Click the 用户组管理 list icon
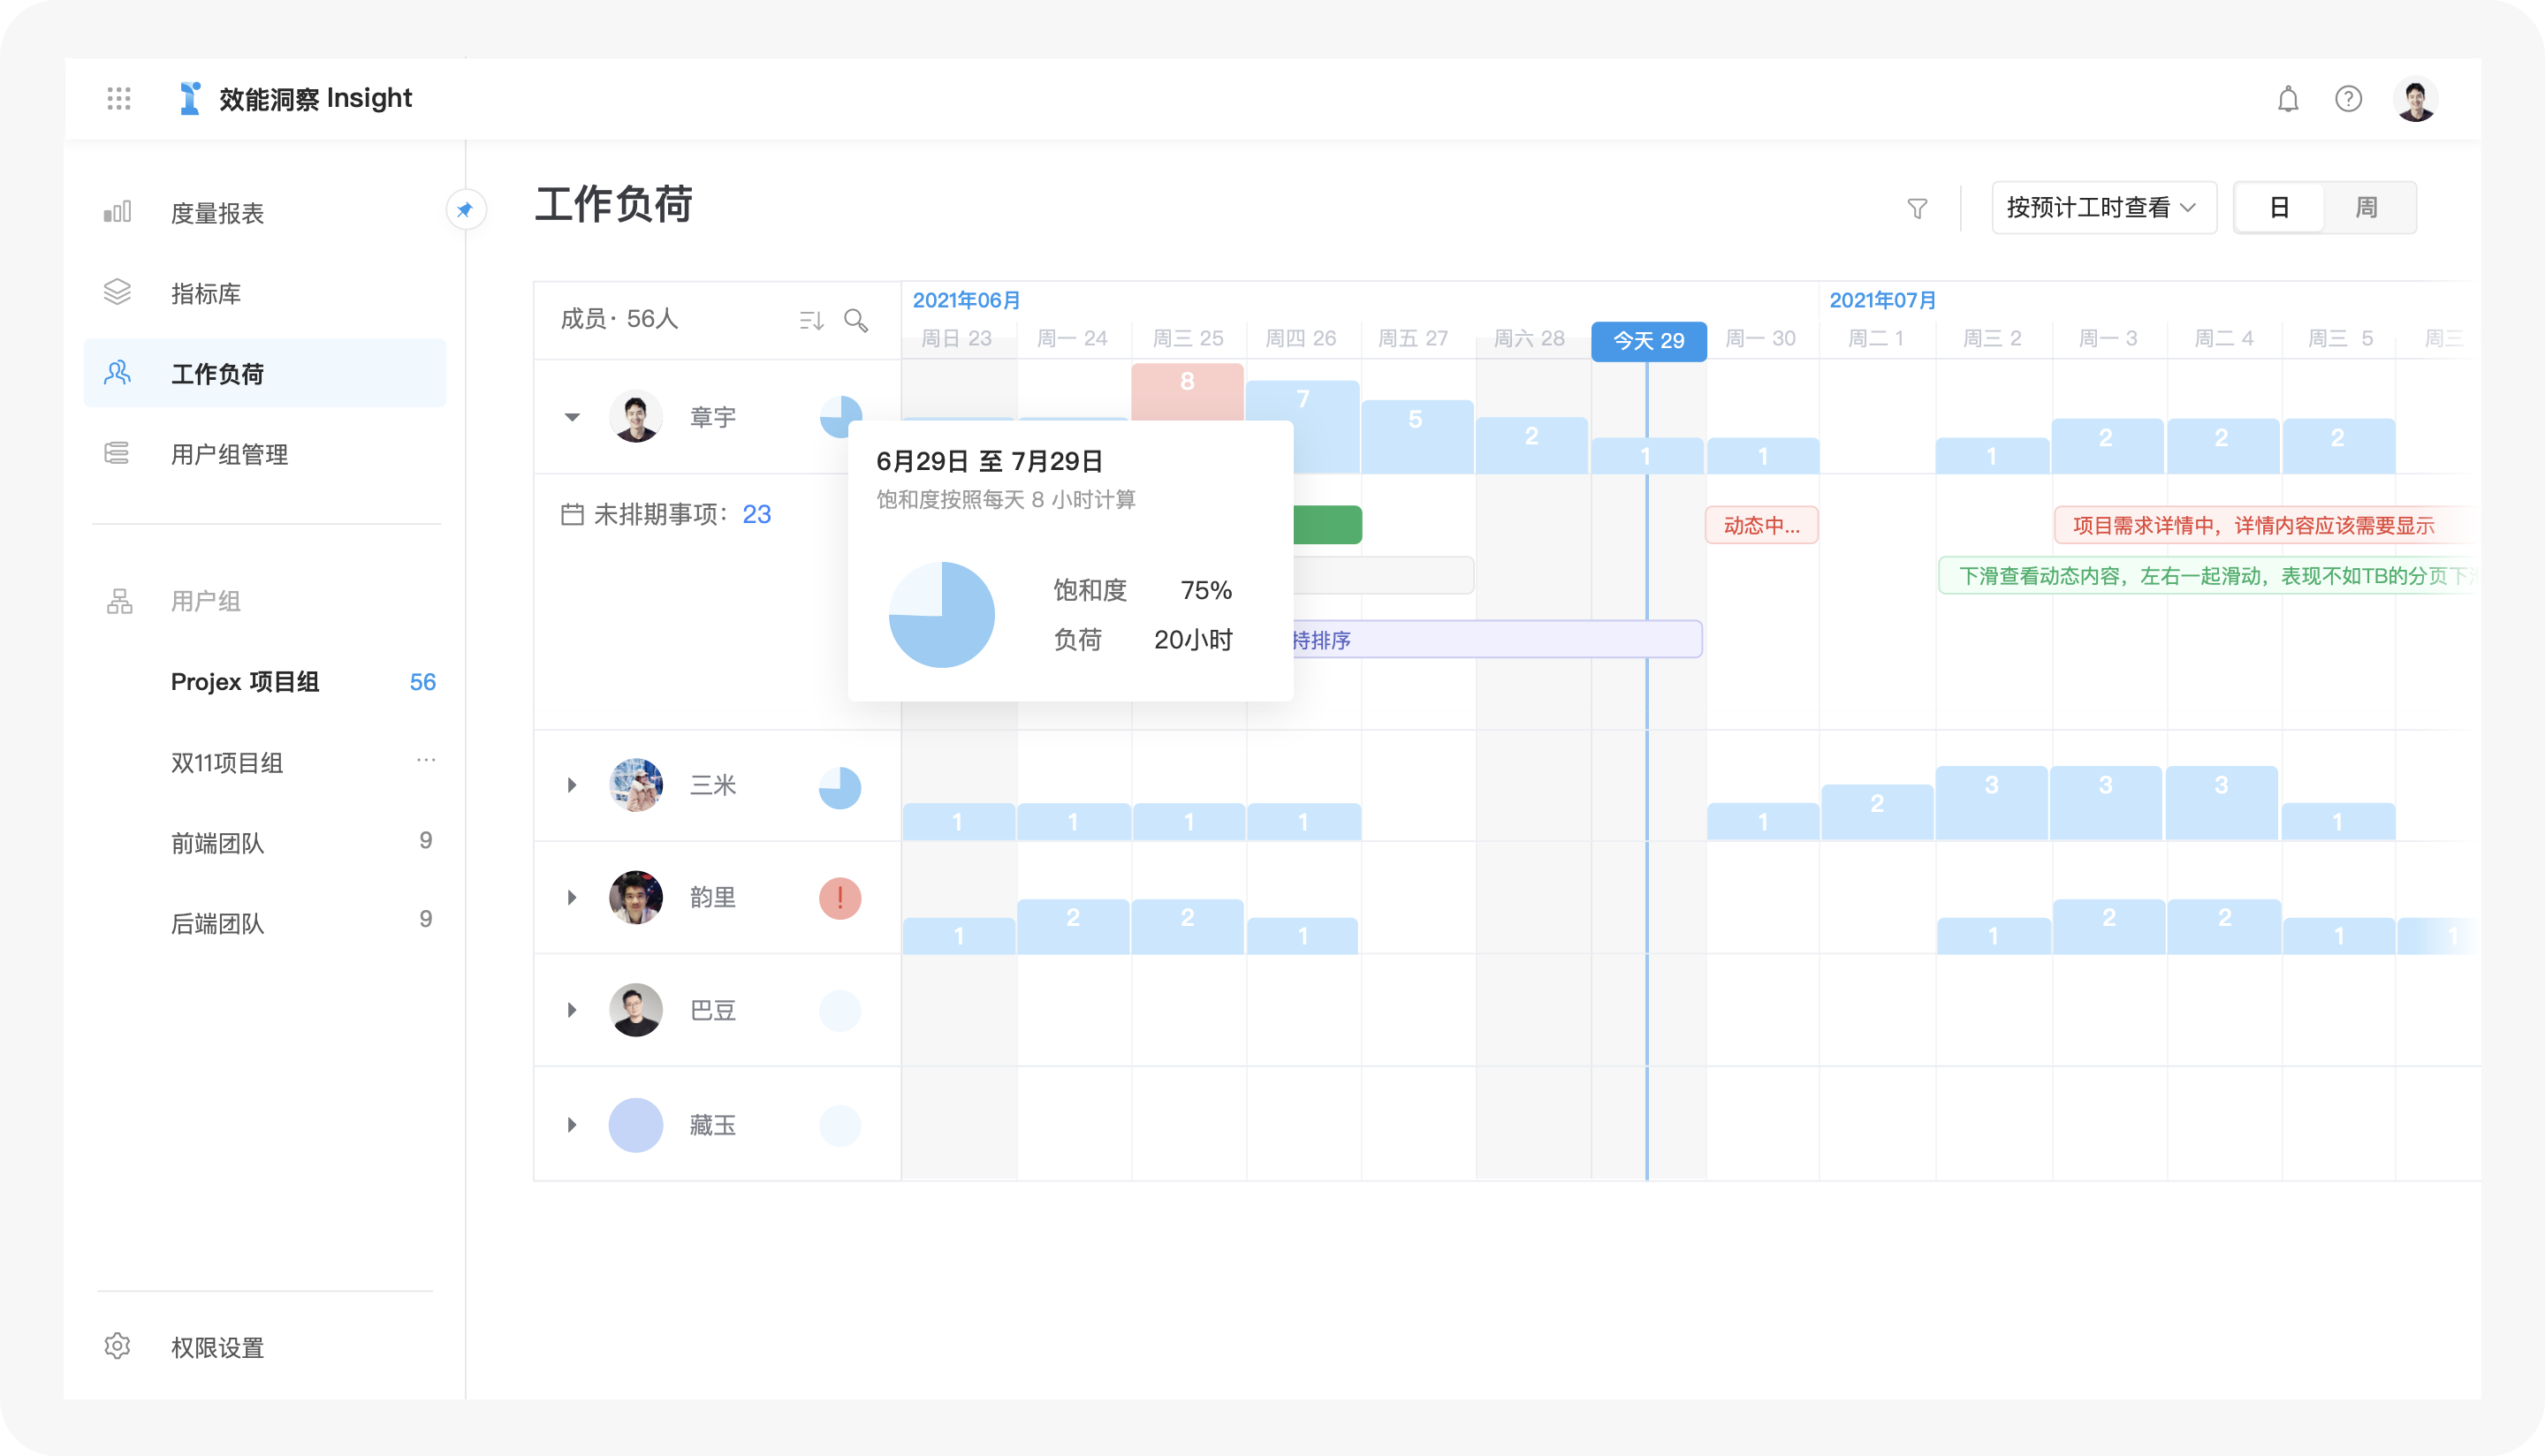2545x1456 pixels. coord(118,453)
